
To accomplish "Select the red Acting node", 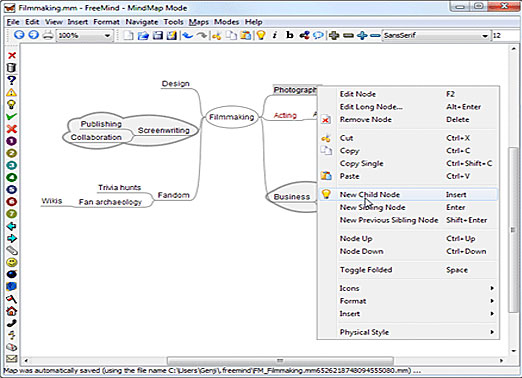I will (285, 115).
